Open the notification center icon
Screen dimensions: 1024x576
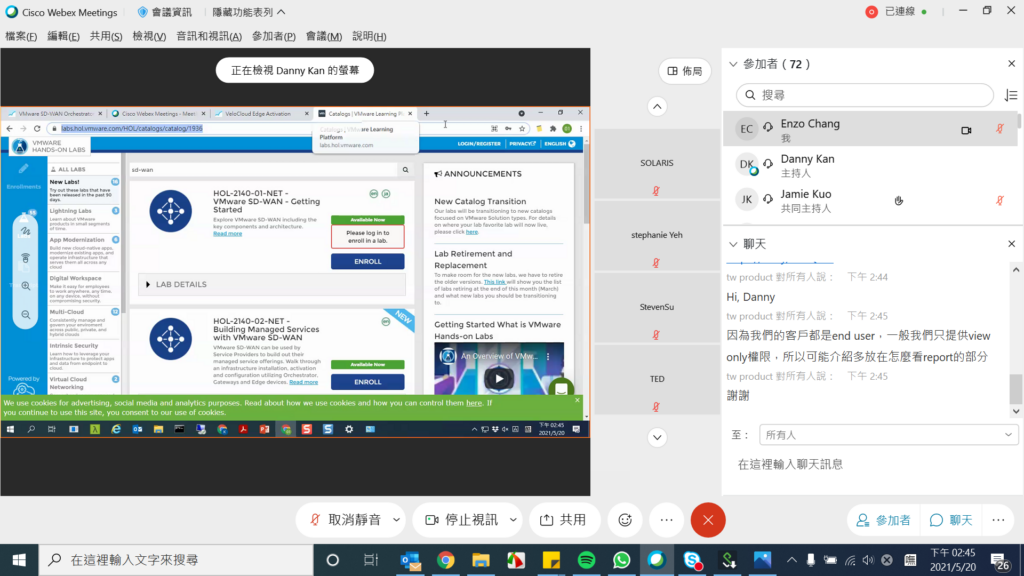click(x=1000, y=560)
